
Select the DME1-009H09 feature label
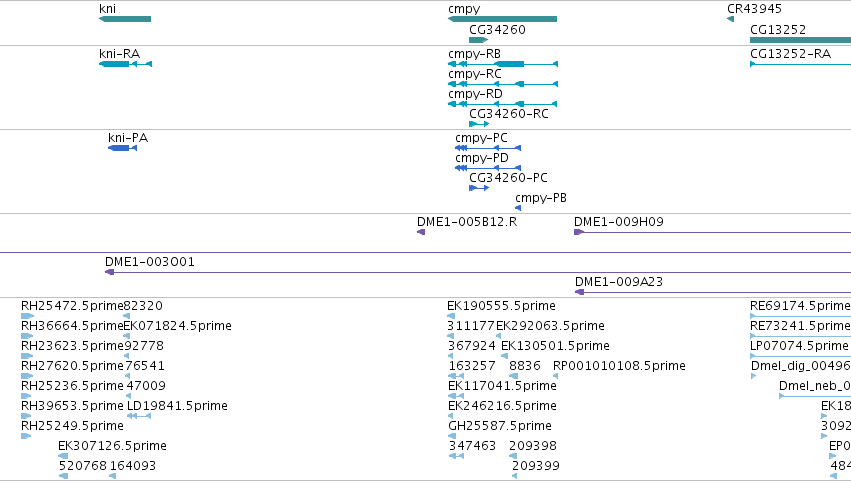pos(619,221)
